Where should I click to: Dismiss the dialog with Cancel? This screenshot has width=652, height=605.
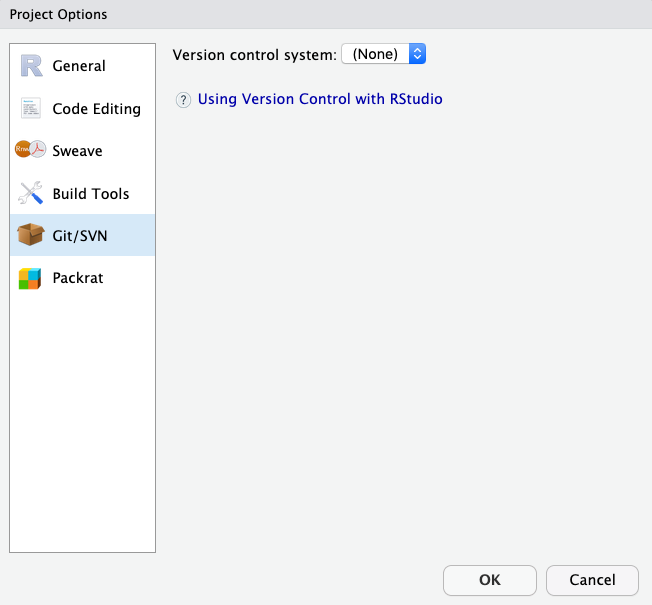tap(592, 580)
